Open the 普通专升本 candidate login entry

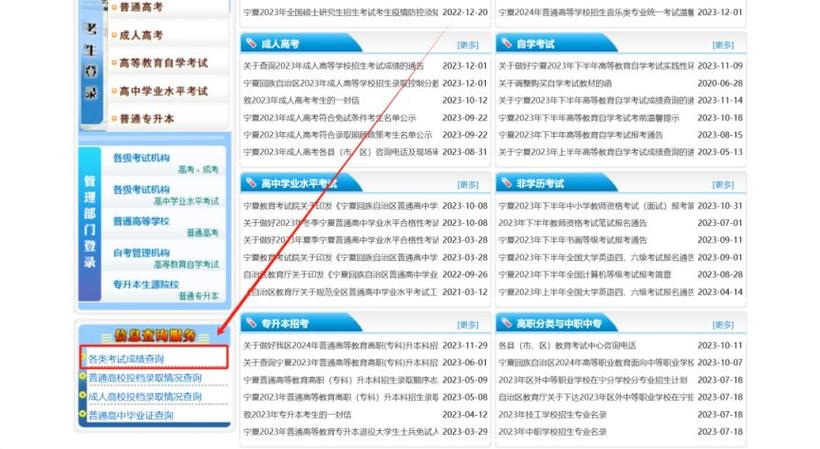pyautogui.click(x=147, y=119)
